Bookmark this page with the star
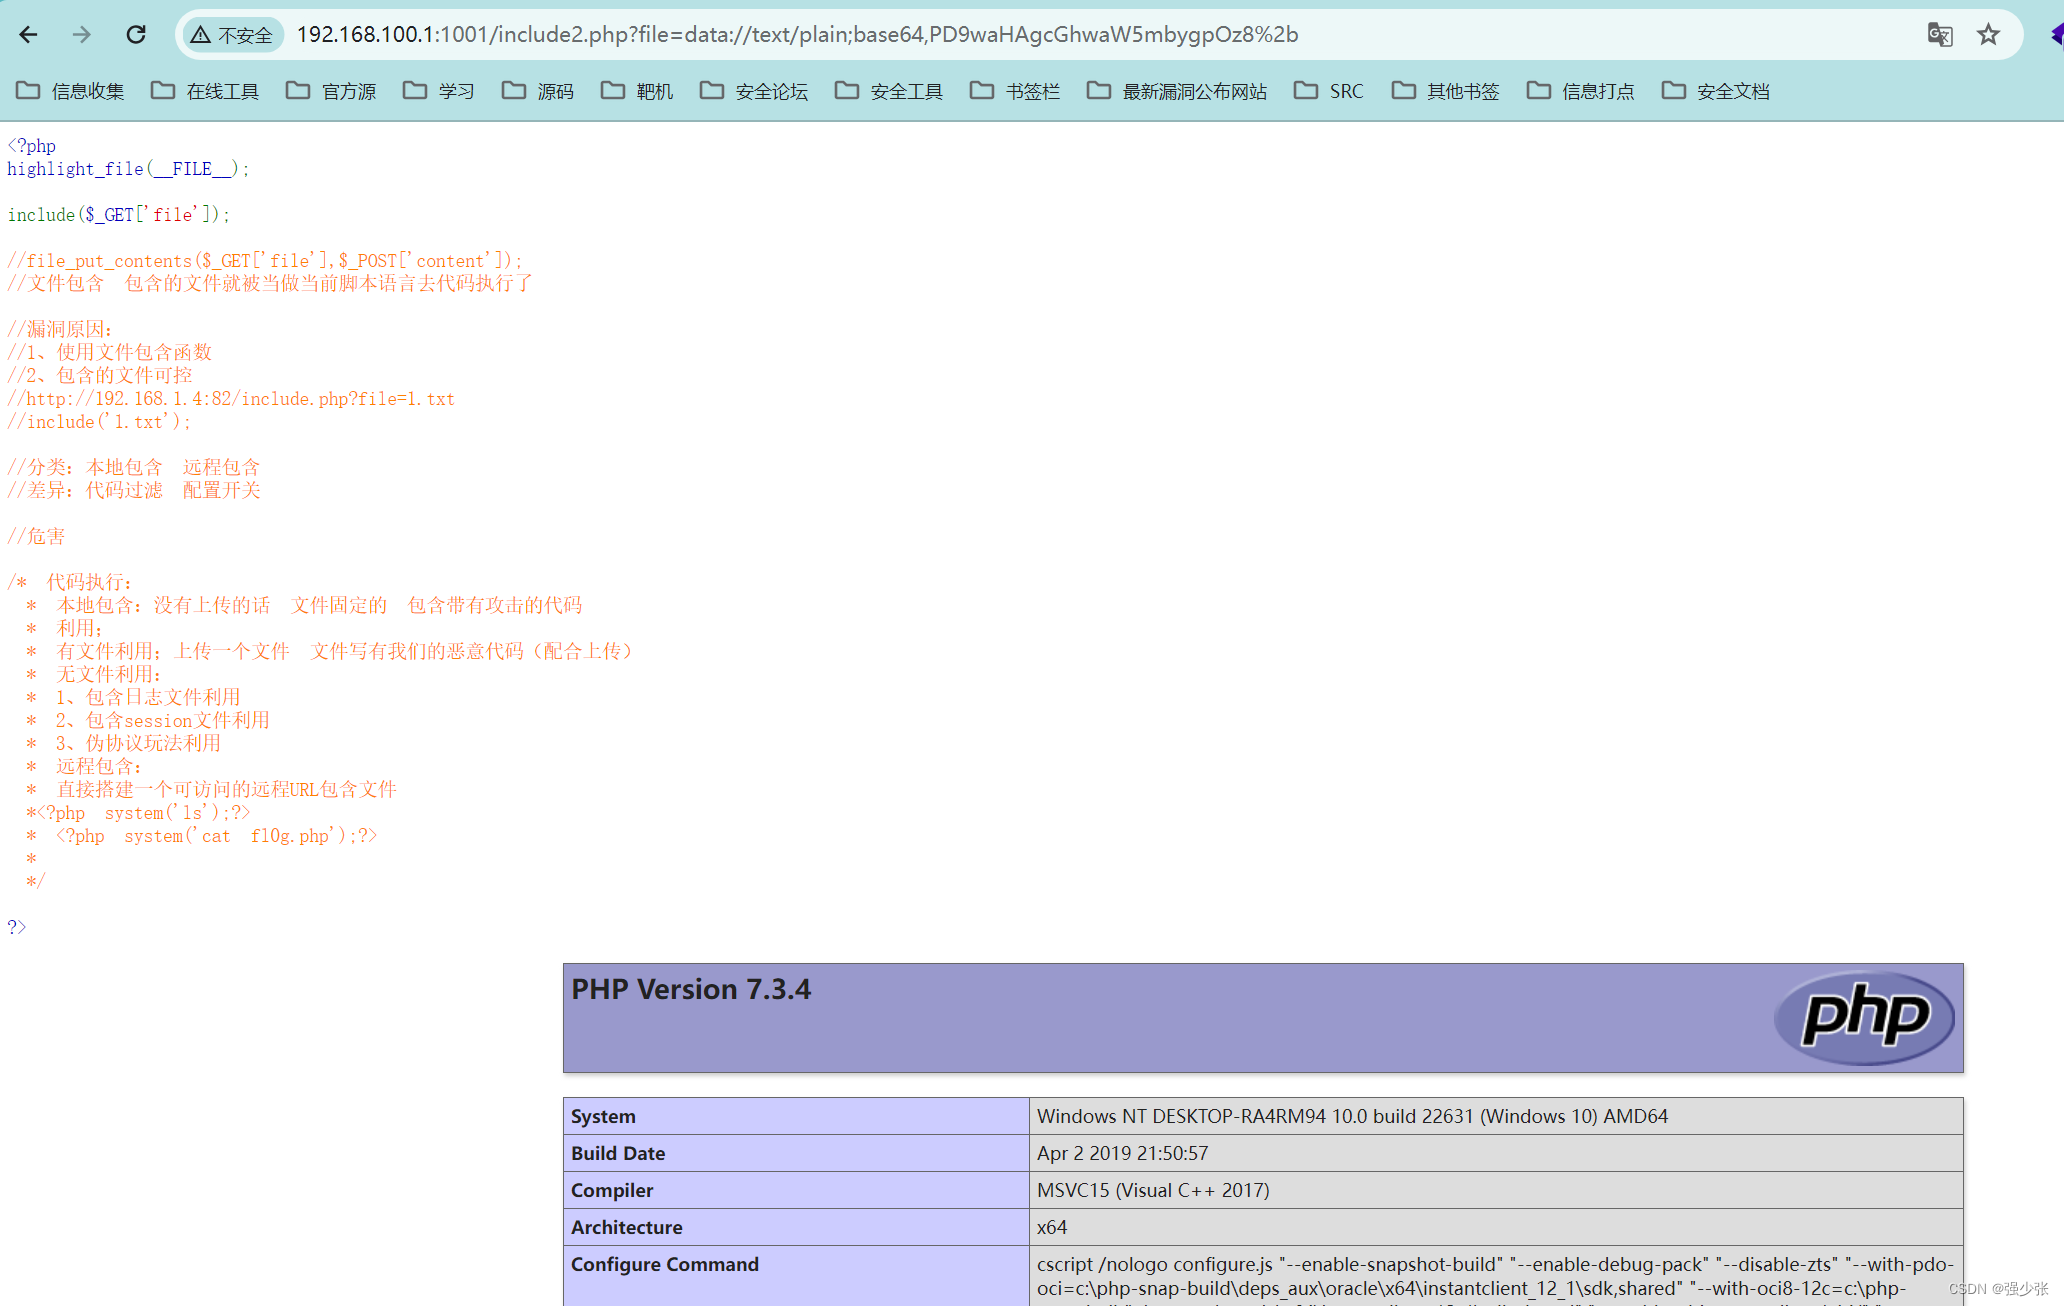 click(1988, 35)
